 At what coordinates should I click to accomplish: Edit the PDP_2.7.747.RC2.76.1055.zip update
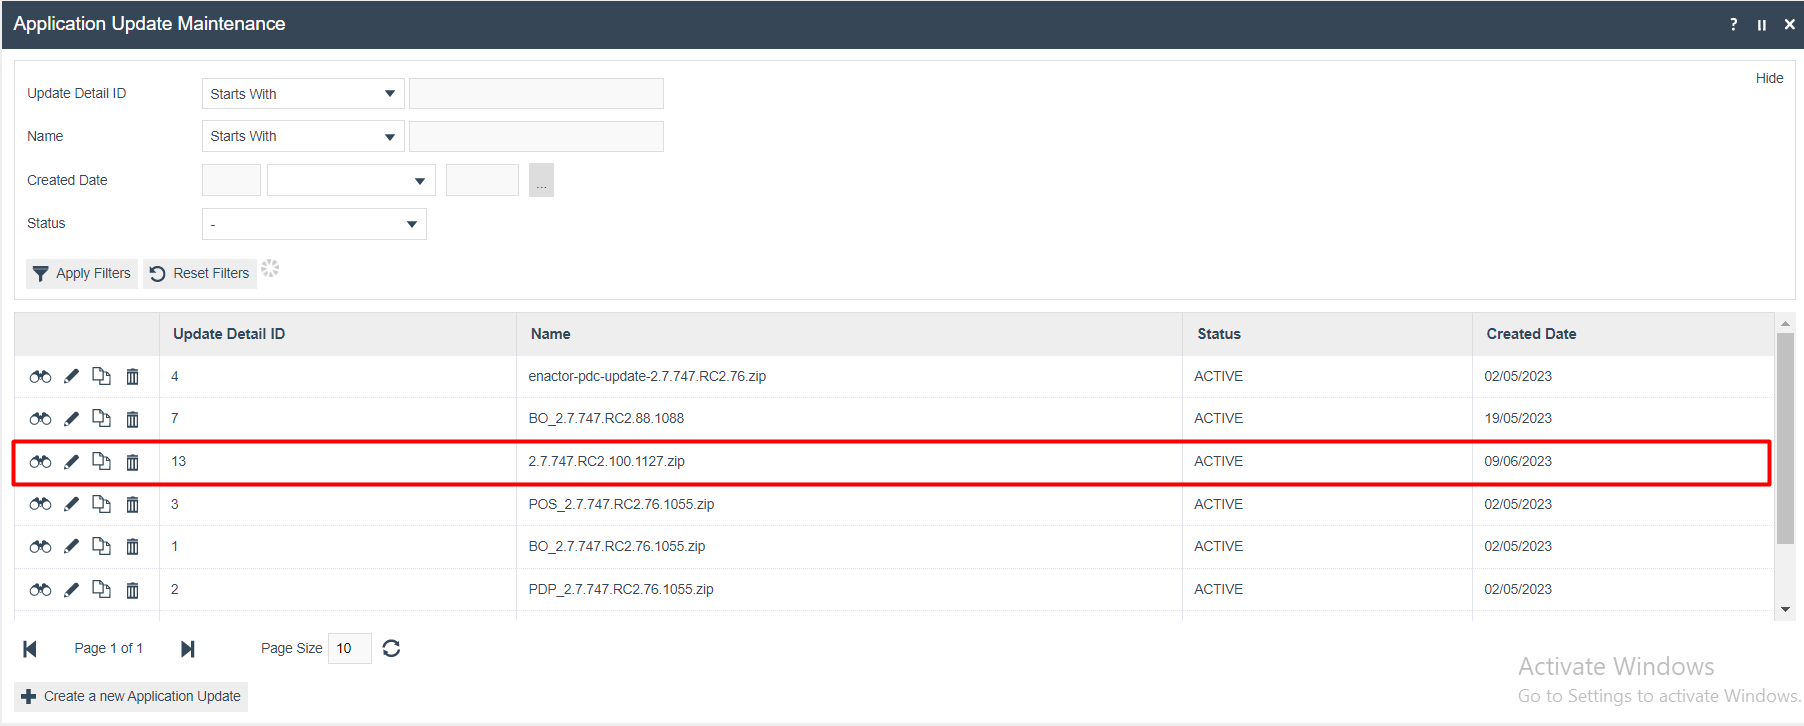tap(71, 590)
